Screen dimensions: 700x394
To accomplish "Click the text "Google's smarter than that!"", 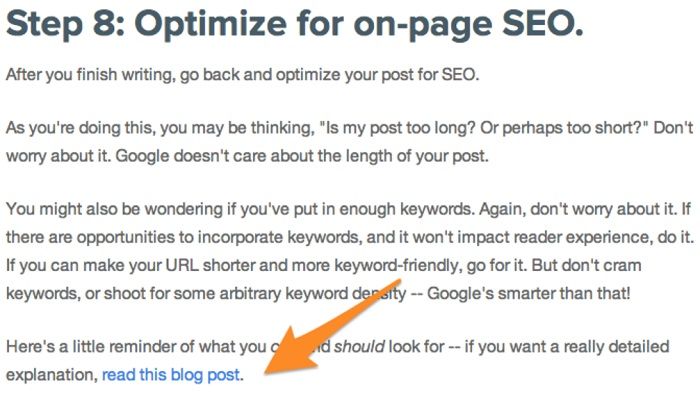I will [529, 294].
